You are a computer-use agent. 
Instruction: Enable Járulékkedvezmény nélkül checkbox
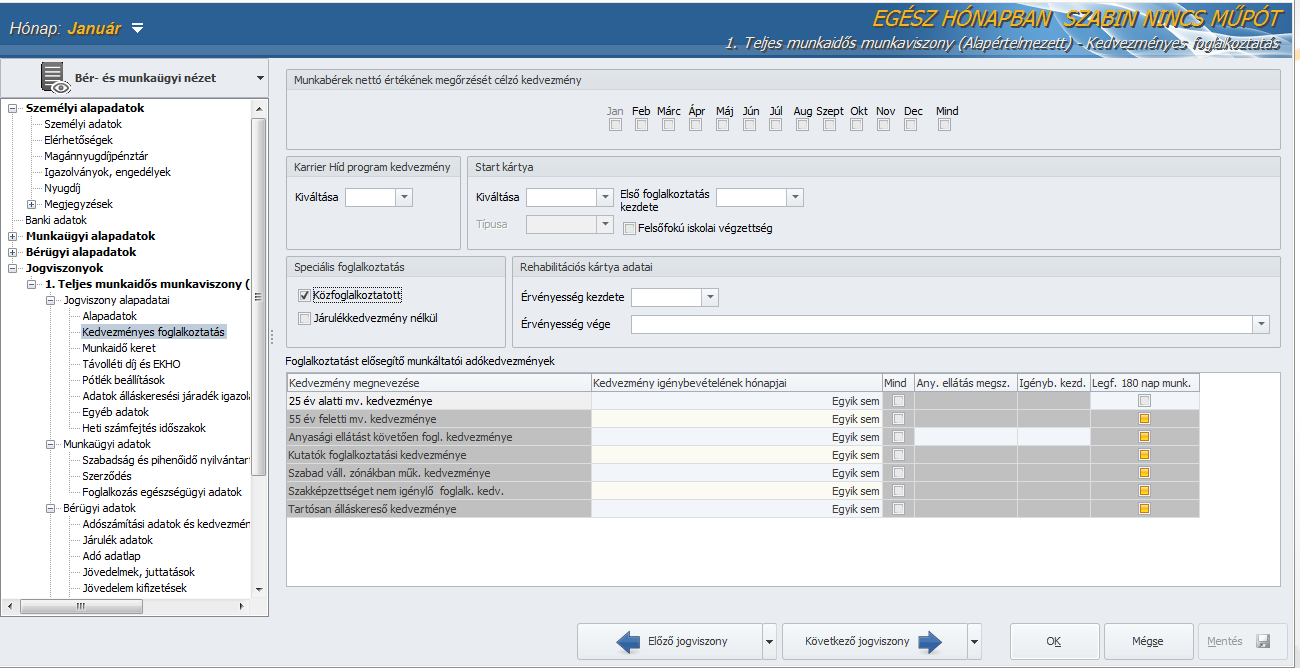pos(305,319)
